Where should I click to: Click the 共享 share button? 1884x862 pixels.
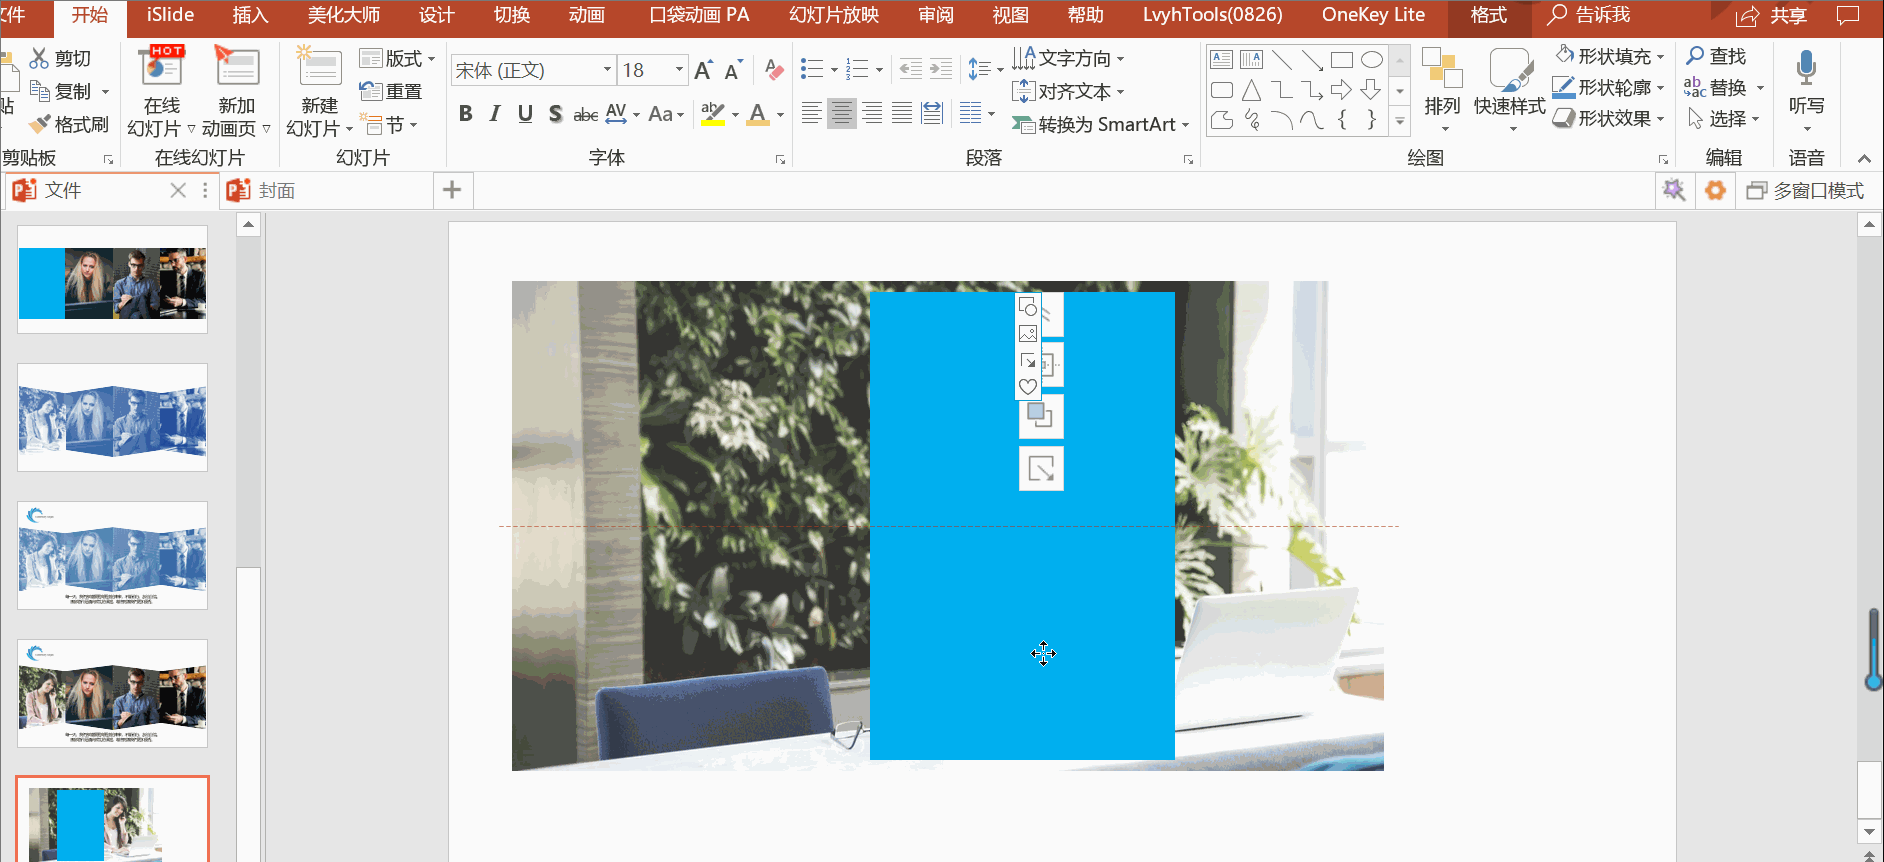(x=1771, y=16)
